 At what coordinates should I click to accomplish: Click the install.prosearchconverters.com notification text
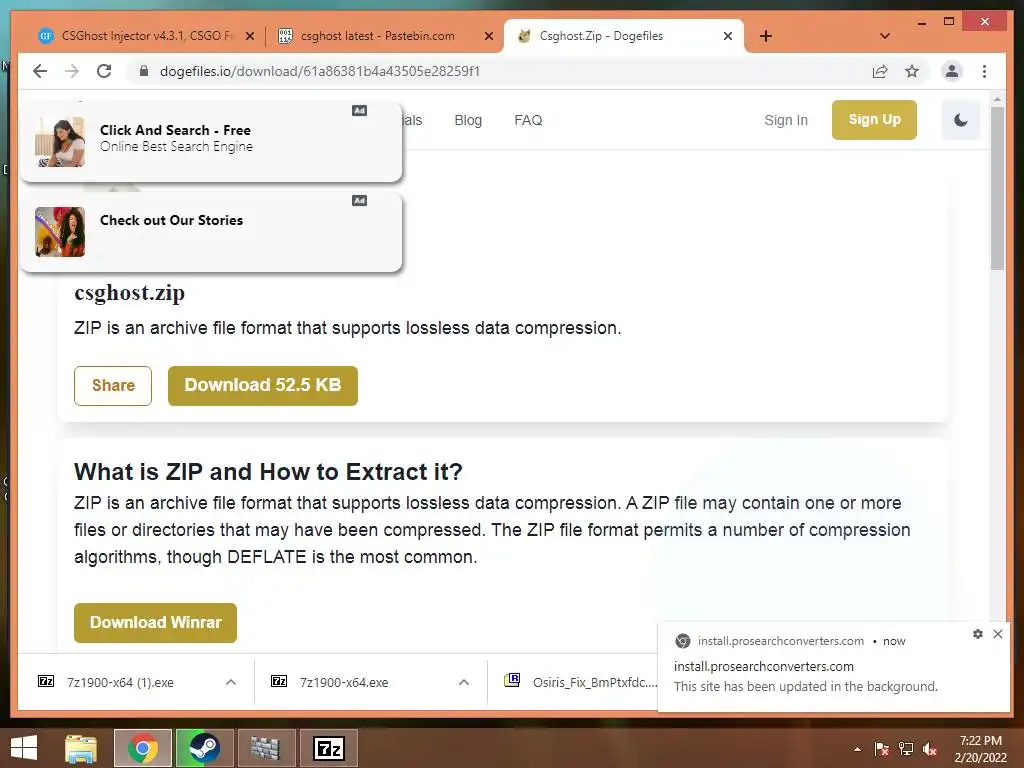[x=763, y=666]
